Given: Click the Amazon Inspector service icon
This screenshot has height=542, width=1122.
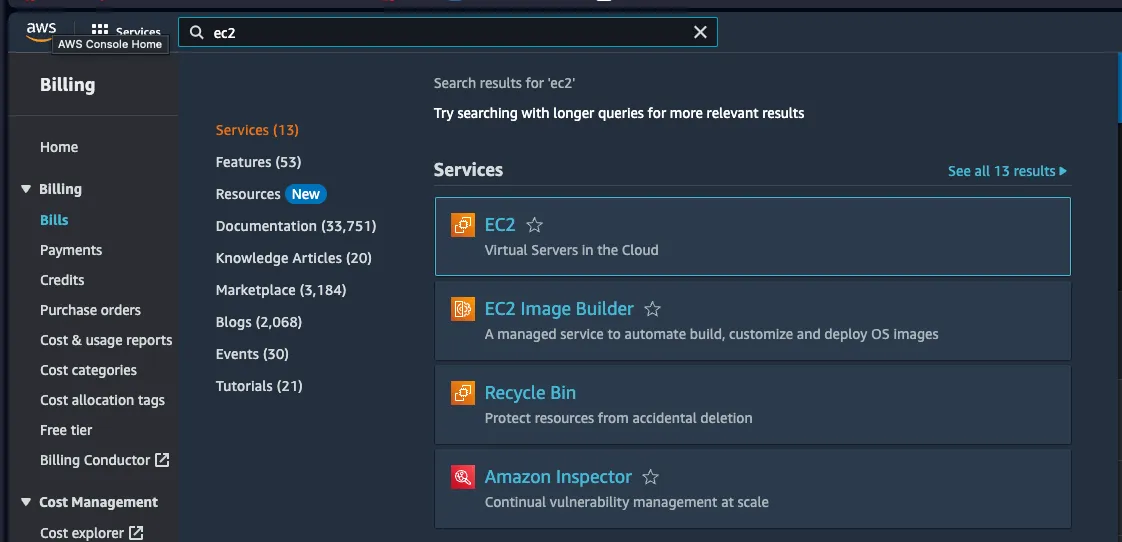Looking at the screenshot, I should 463,477.
